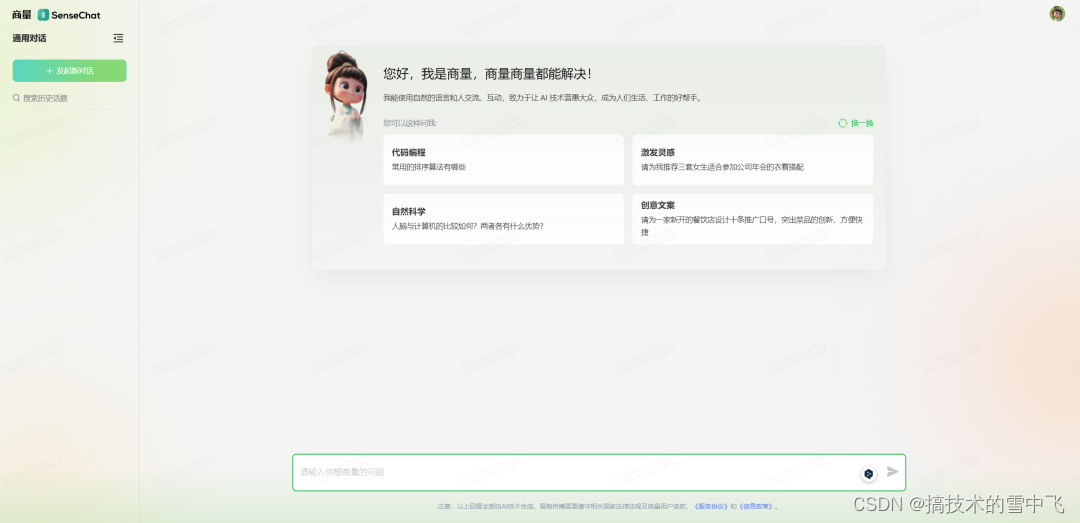
Task: Collapse the sidebar with the menu-fold icon
Action: 118,39
